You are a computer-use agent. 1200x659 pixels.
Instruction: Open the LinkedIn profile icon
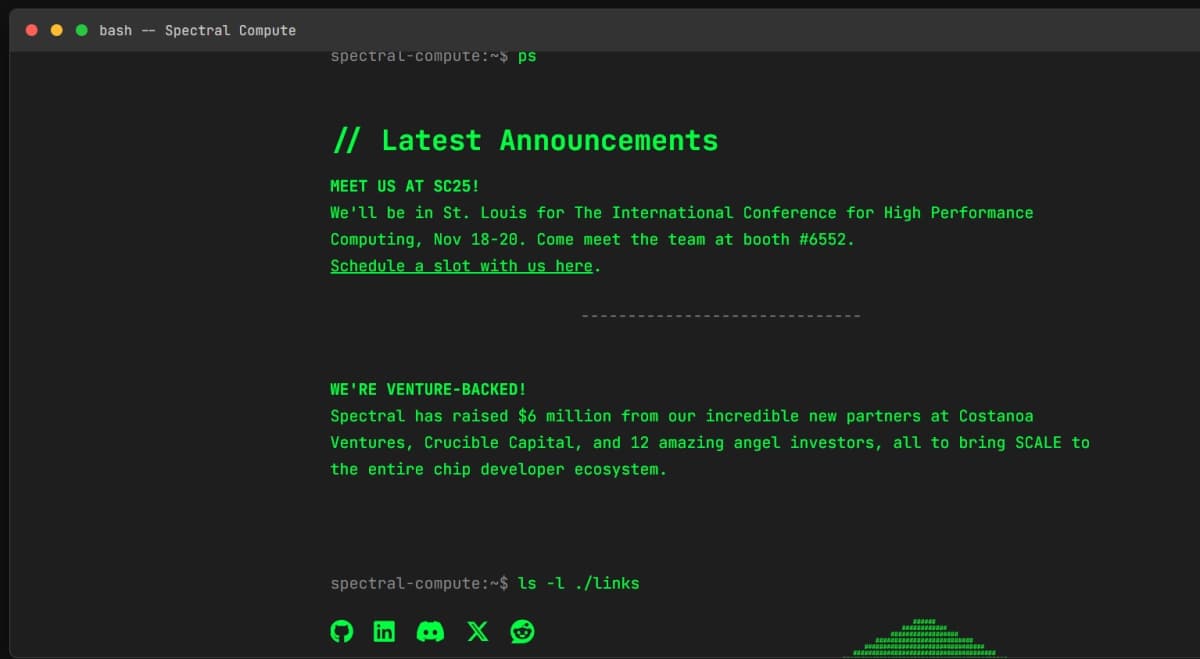pyautogui.click(x=384, y=631)
